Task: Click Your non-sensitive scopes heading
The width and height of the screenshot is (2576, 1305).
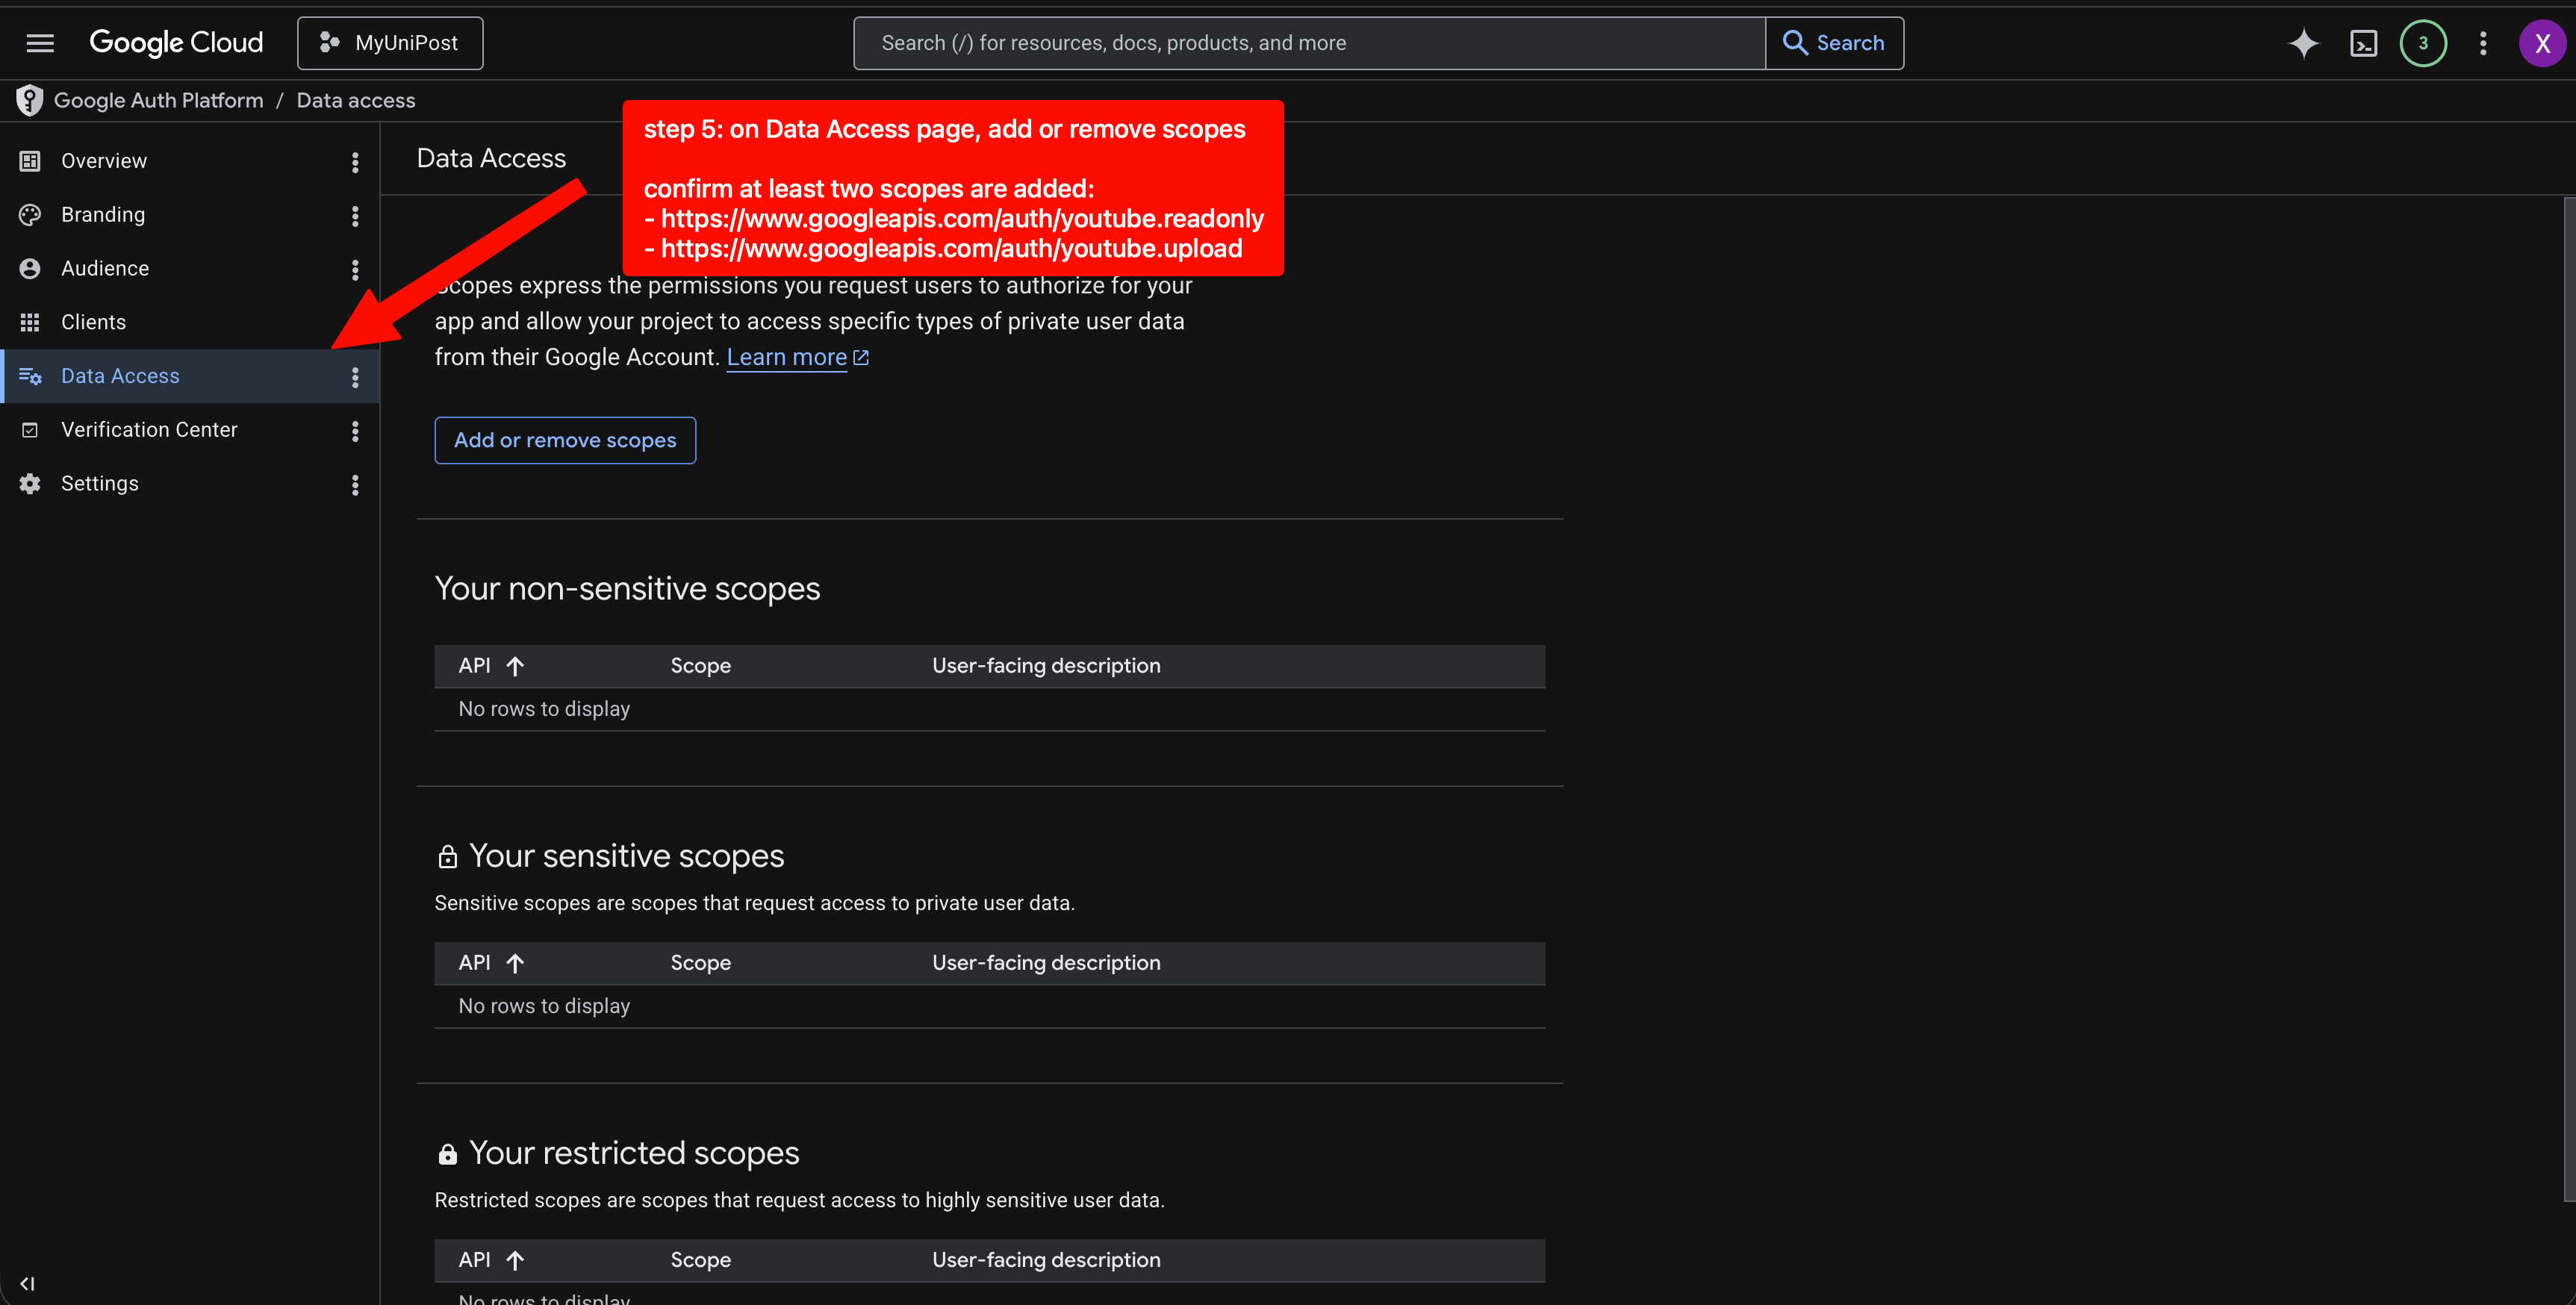Action: click(x=627, y=589)
